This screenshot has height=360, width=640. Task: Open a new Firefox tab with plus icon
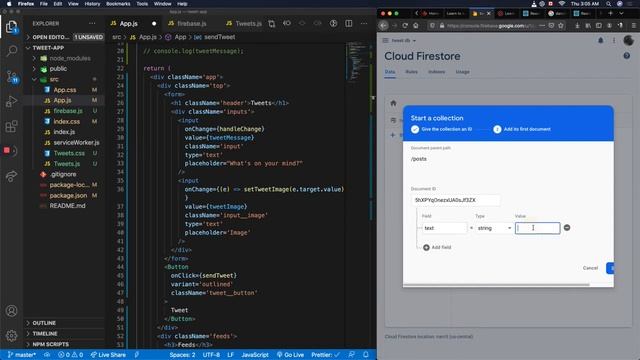point(611,13)
